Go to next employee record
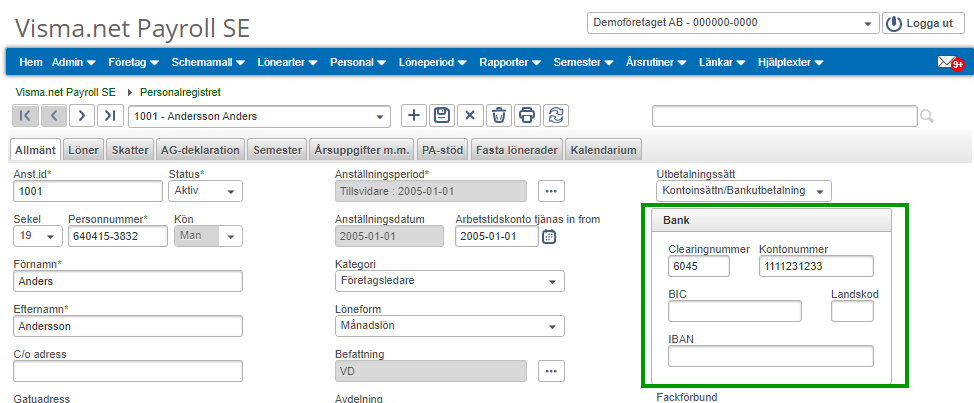Screen dimensions: 974x403 tap(81, 115)
